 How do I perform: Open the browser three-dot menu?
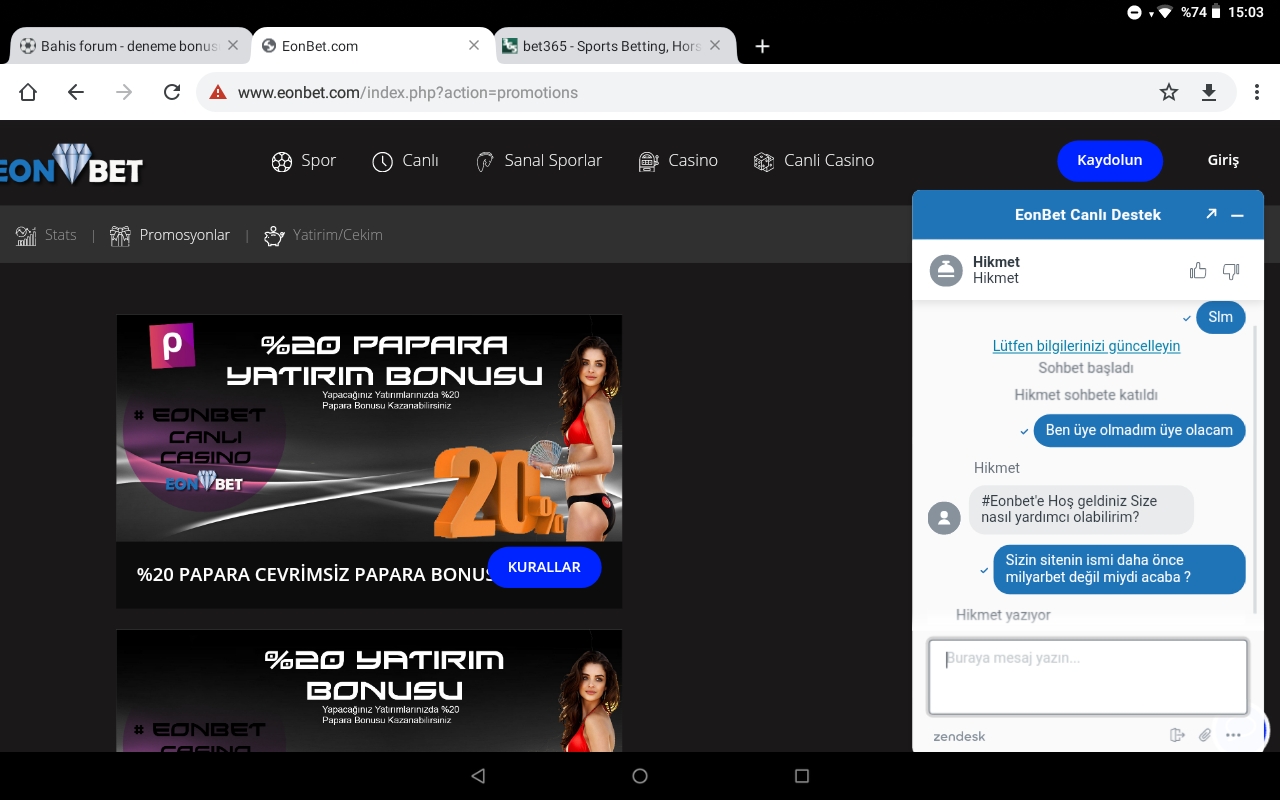(x=1257, y=92)
